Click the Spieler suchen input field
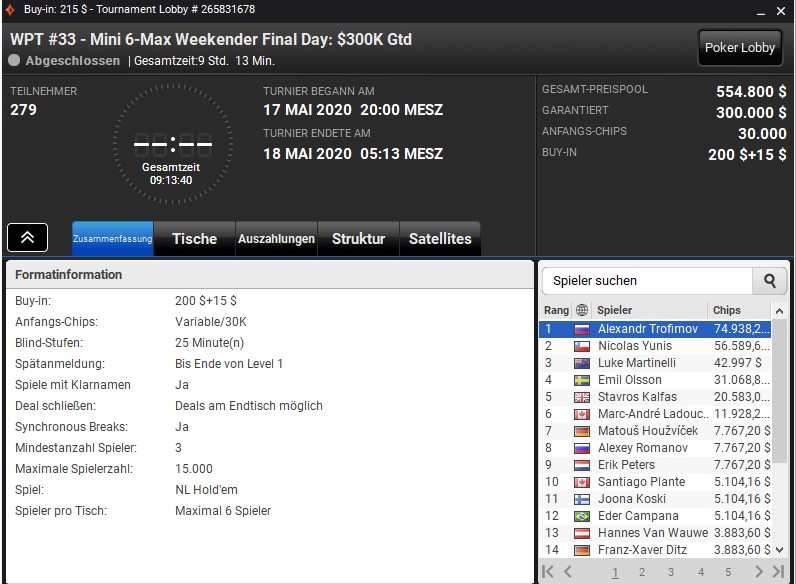Viewport: 796px width, 584px height. 647,281
